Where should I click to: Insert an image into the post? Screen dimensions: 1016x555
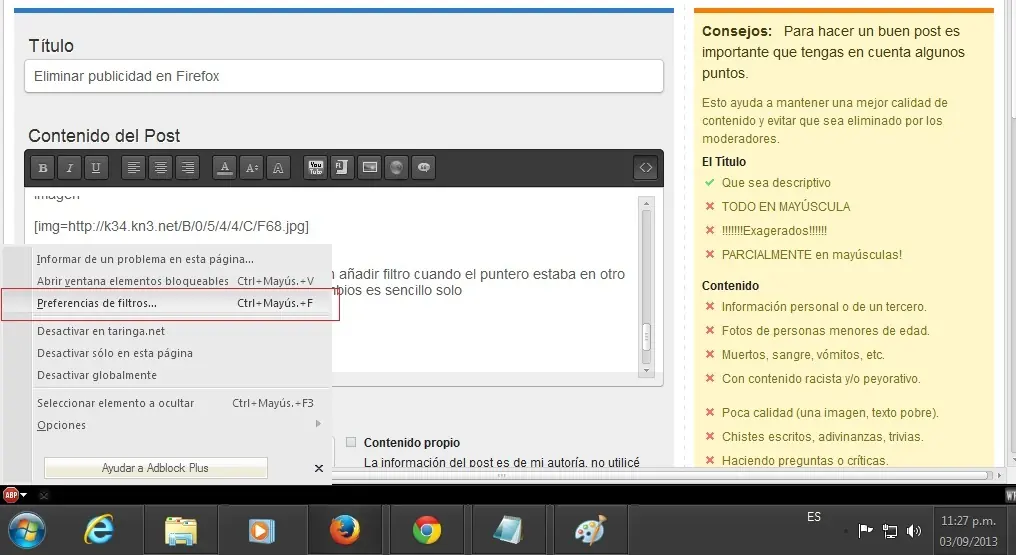(369, 168)
